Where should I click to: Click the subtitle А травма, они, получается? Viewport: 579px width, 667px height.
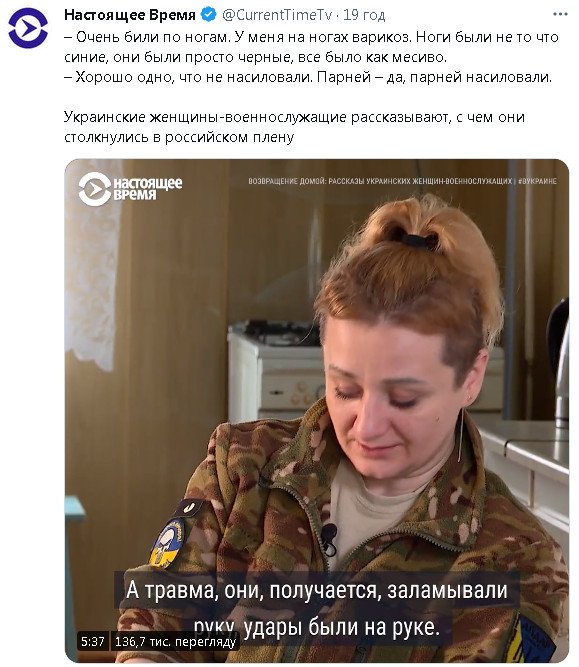point(317,591)
